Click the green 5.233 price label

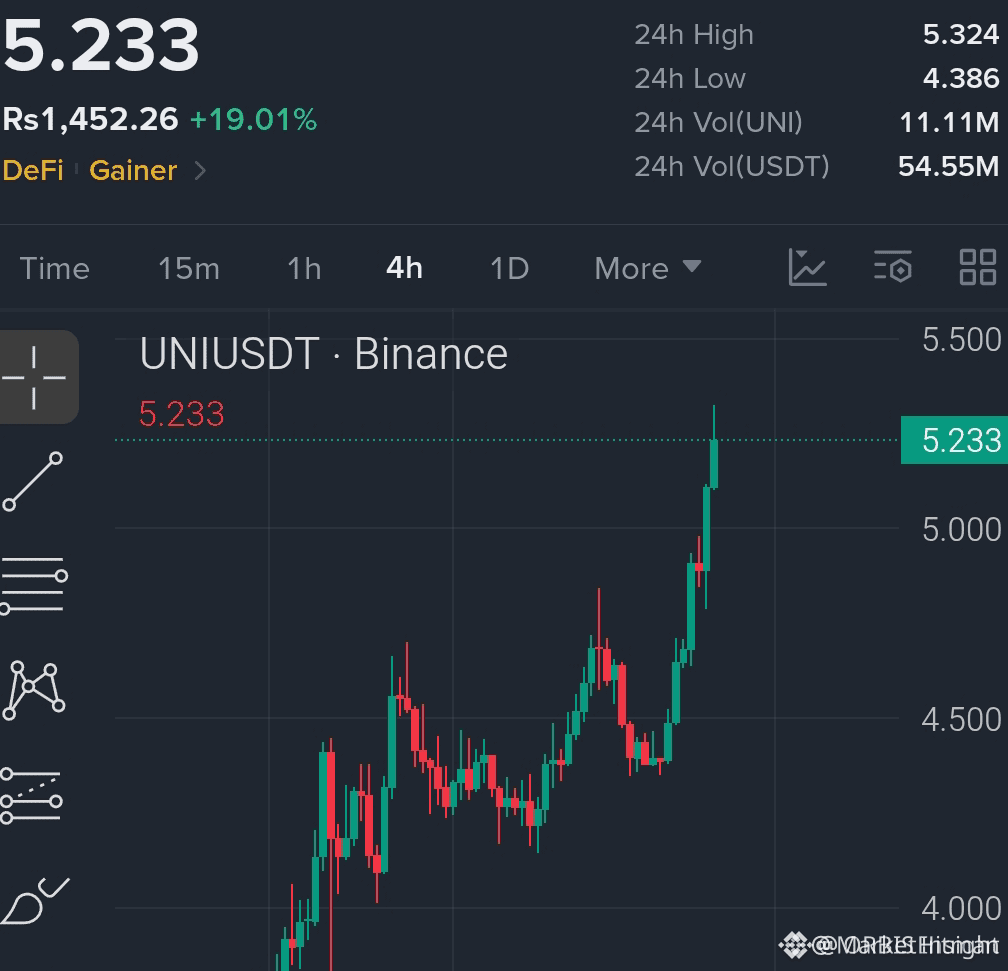point(955,440)
